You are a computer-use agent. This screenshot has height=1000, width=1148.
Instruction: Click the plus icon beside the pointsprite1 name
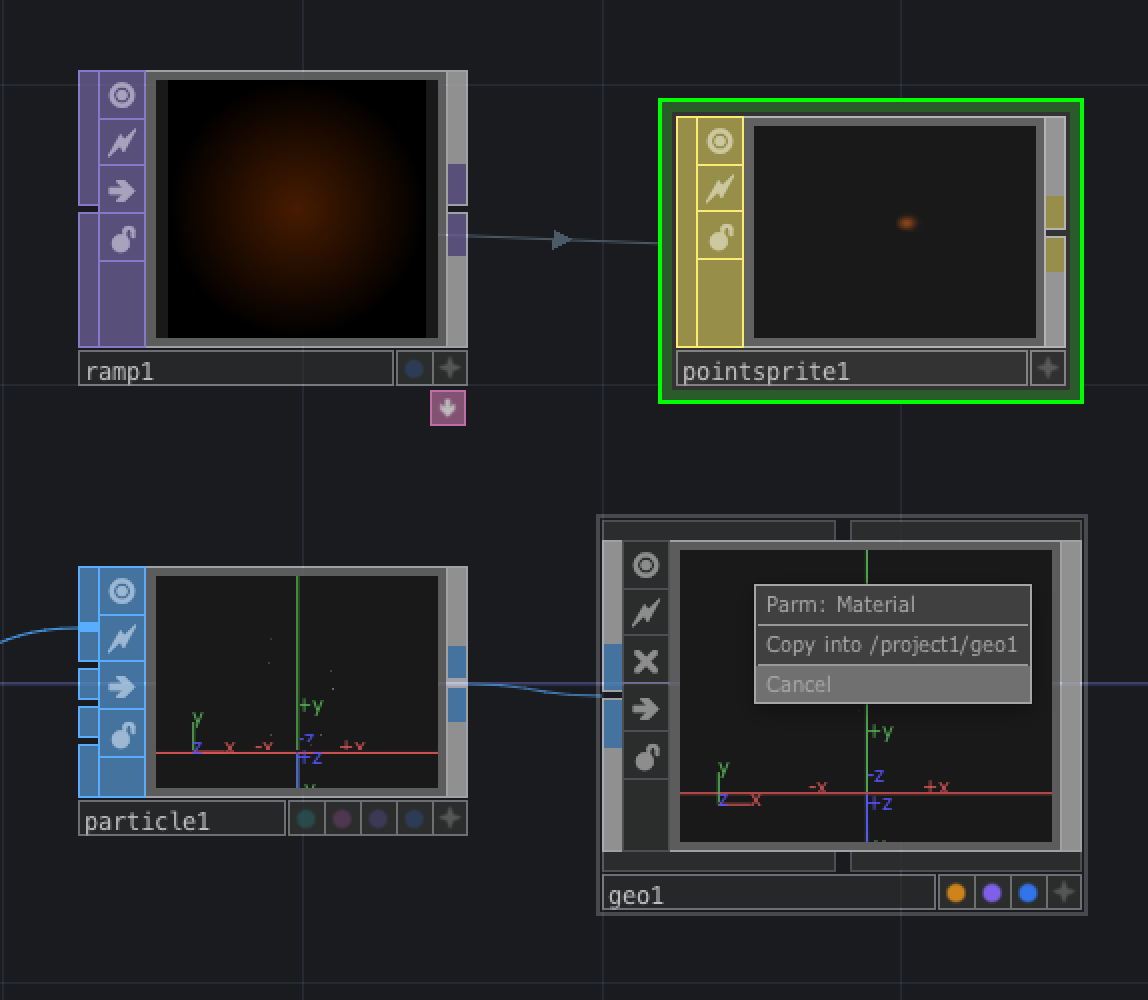[x=1048, y=368]
